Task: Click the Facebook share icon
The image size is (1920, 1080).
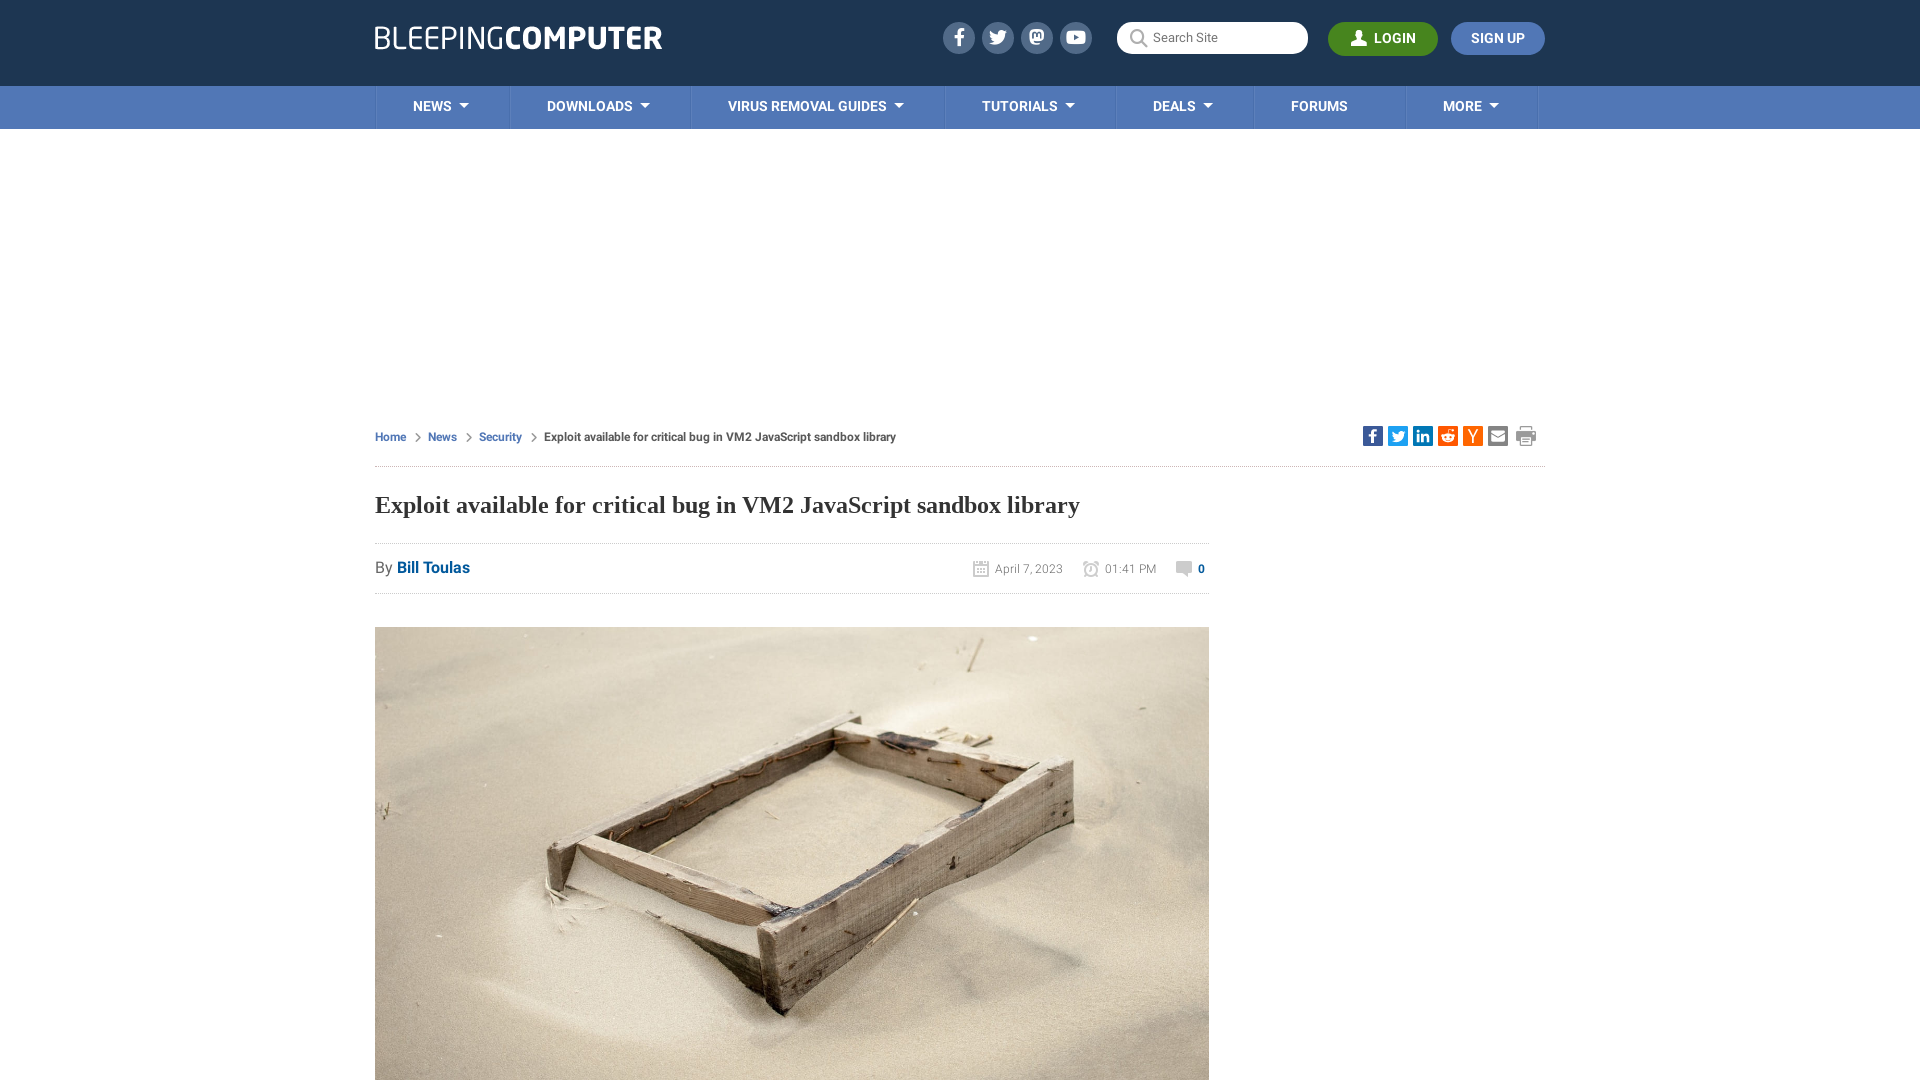Action: pyautogui.click(x=1371, y=435)
